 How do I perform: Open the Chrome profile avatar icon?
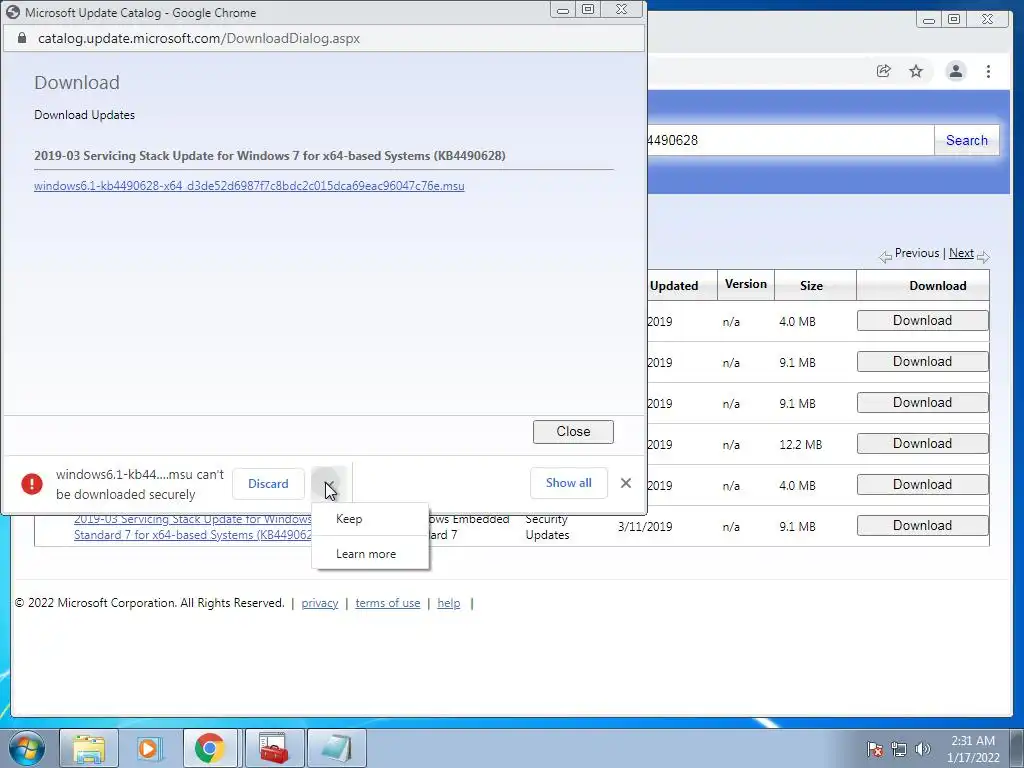pos(955,71)
